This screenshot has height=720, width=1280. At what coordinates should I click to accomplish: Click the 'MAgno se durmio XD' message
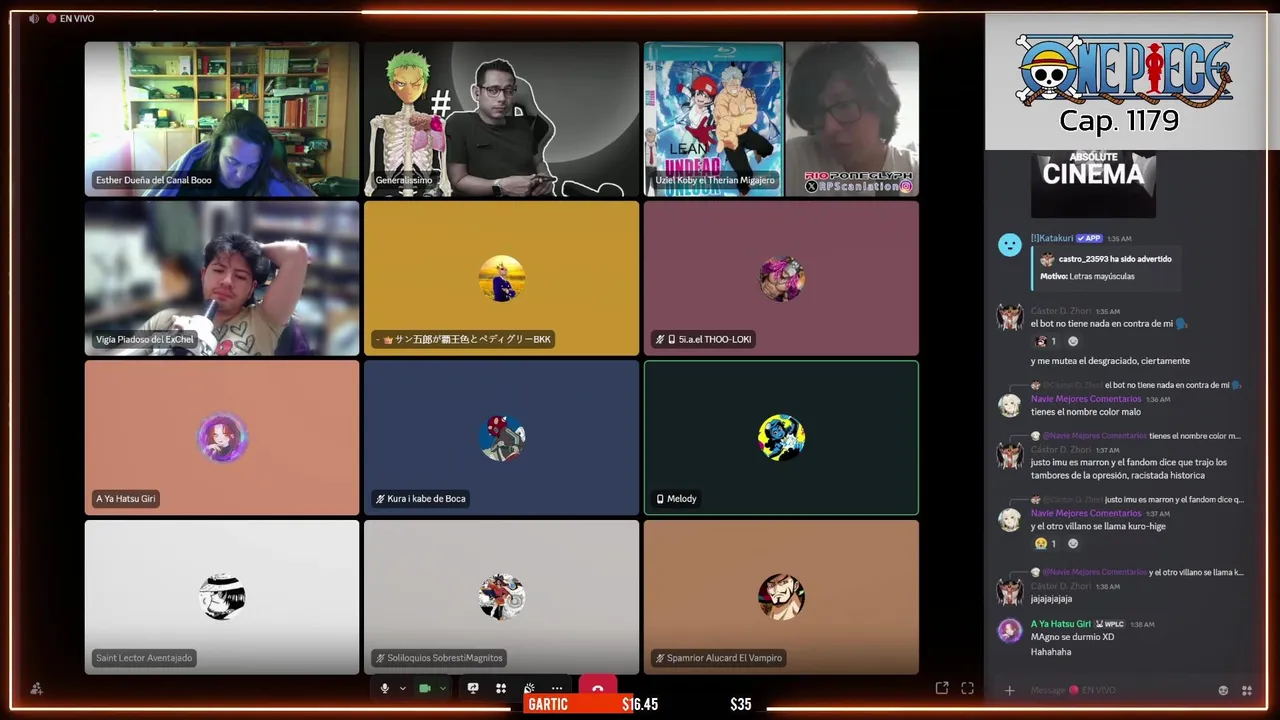click(x=1072, y=637)
